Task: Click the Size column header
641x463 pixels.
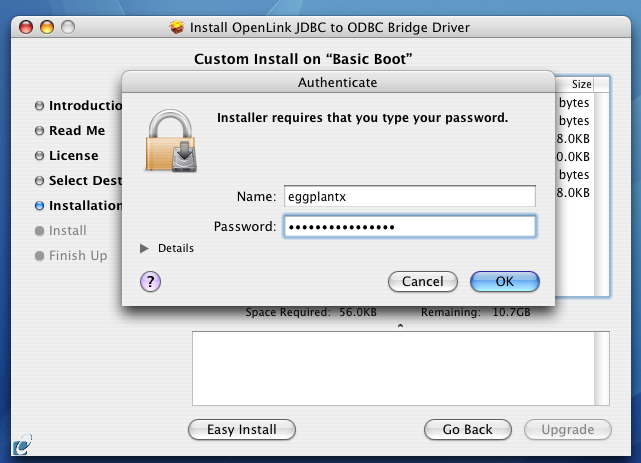Action: tap(574, 84)
